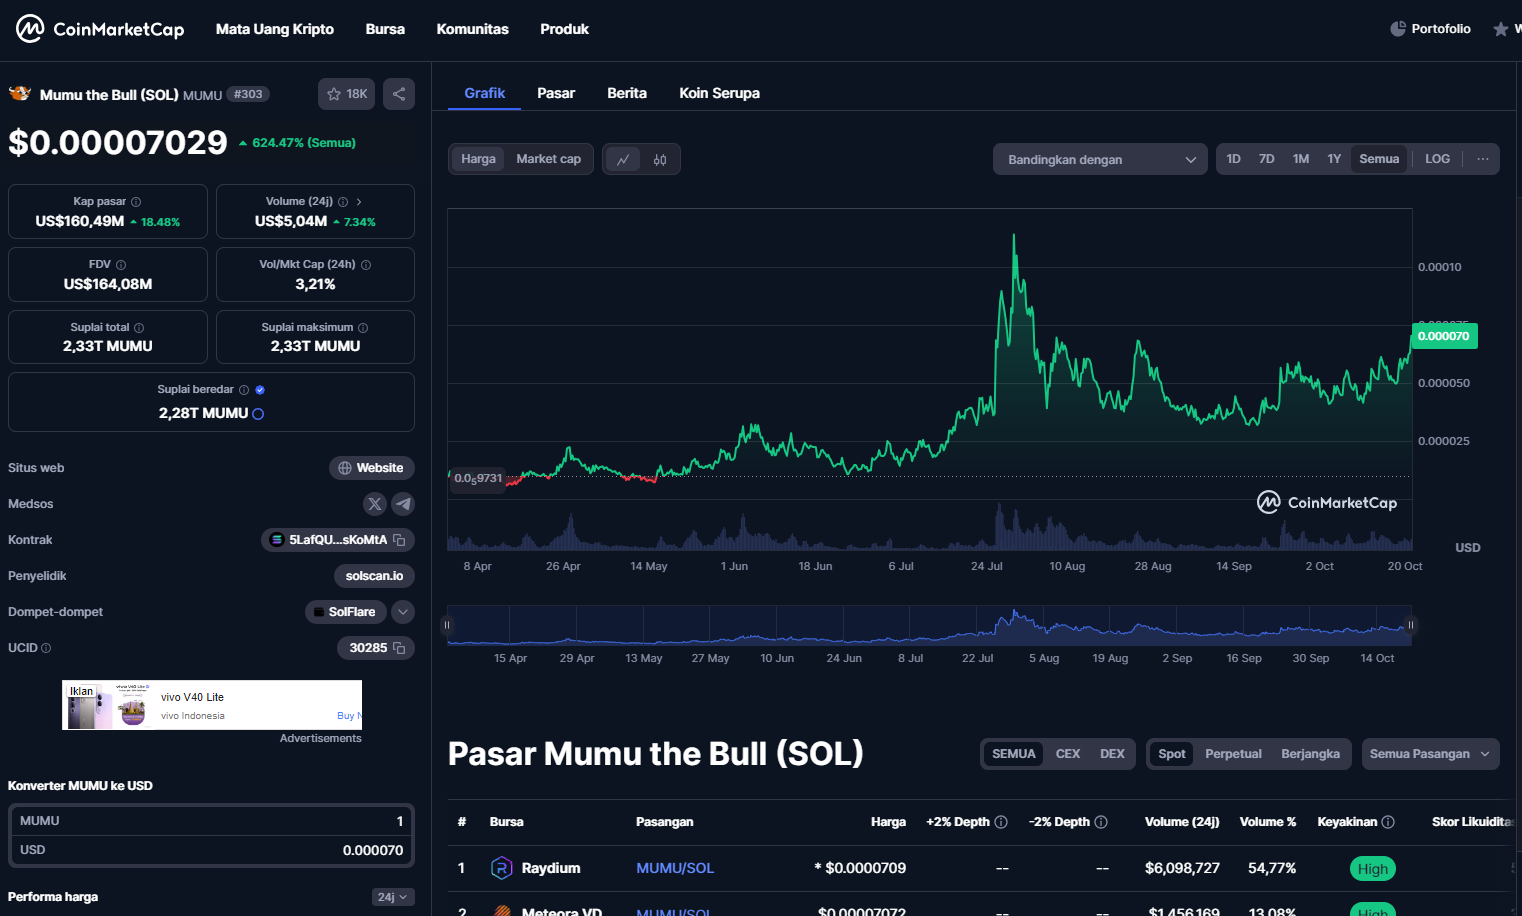
Task: Select Semua time range
Action: tap(1379, 159)
